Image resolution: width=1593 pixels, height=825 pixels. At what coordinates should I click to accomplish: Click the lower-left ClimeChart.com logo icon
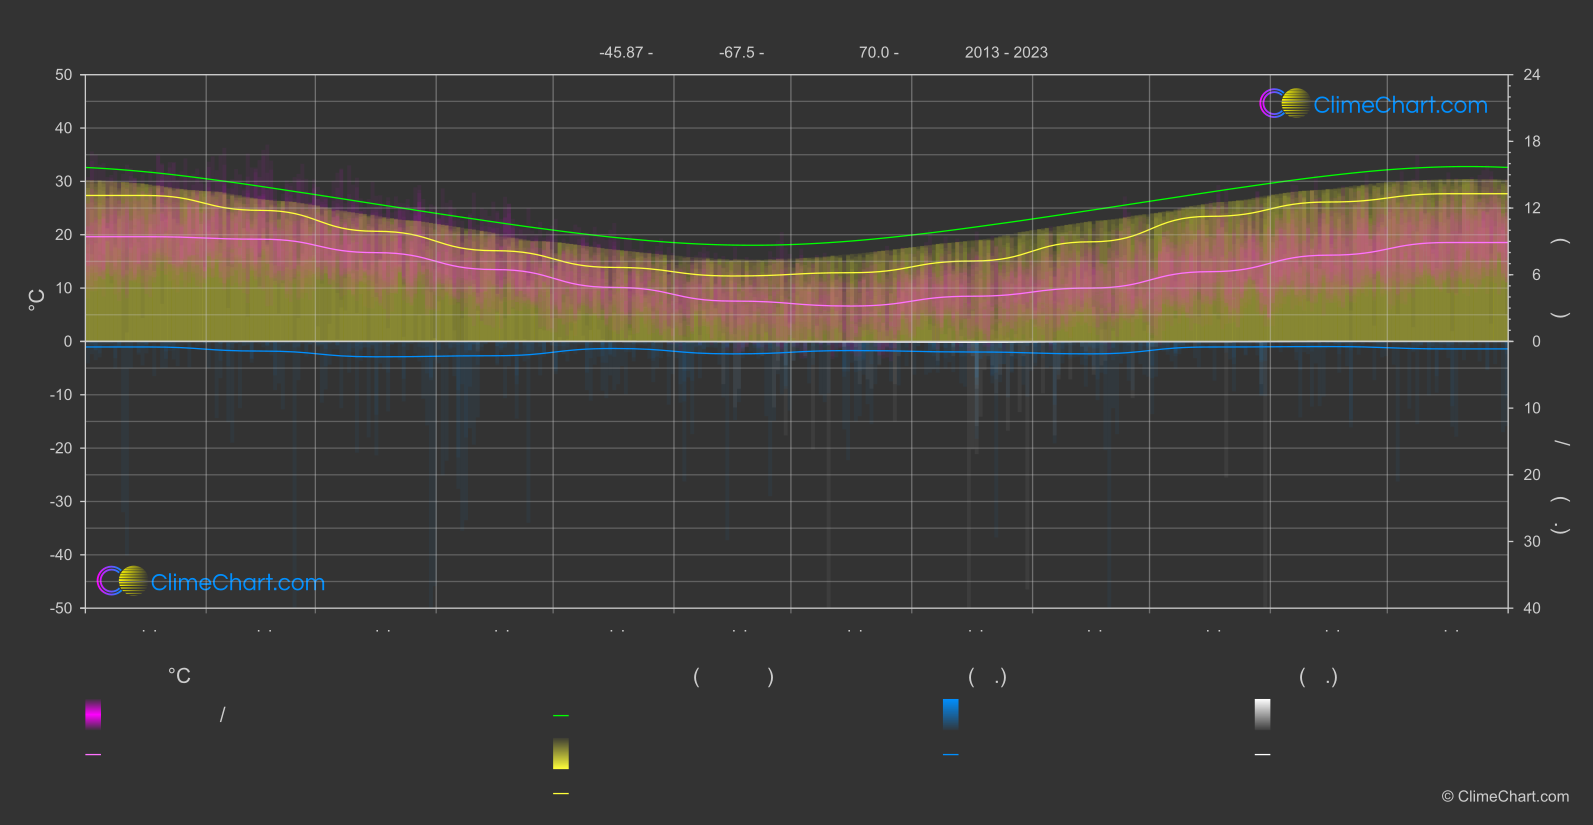pyautogui.click(x=122, y=580)
